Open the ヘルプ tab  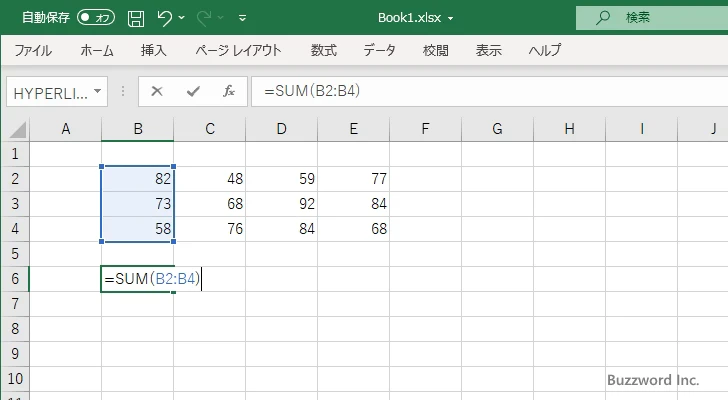pyautogui.click(x=545, y=50)
